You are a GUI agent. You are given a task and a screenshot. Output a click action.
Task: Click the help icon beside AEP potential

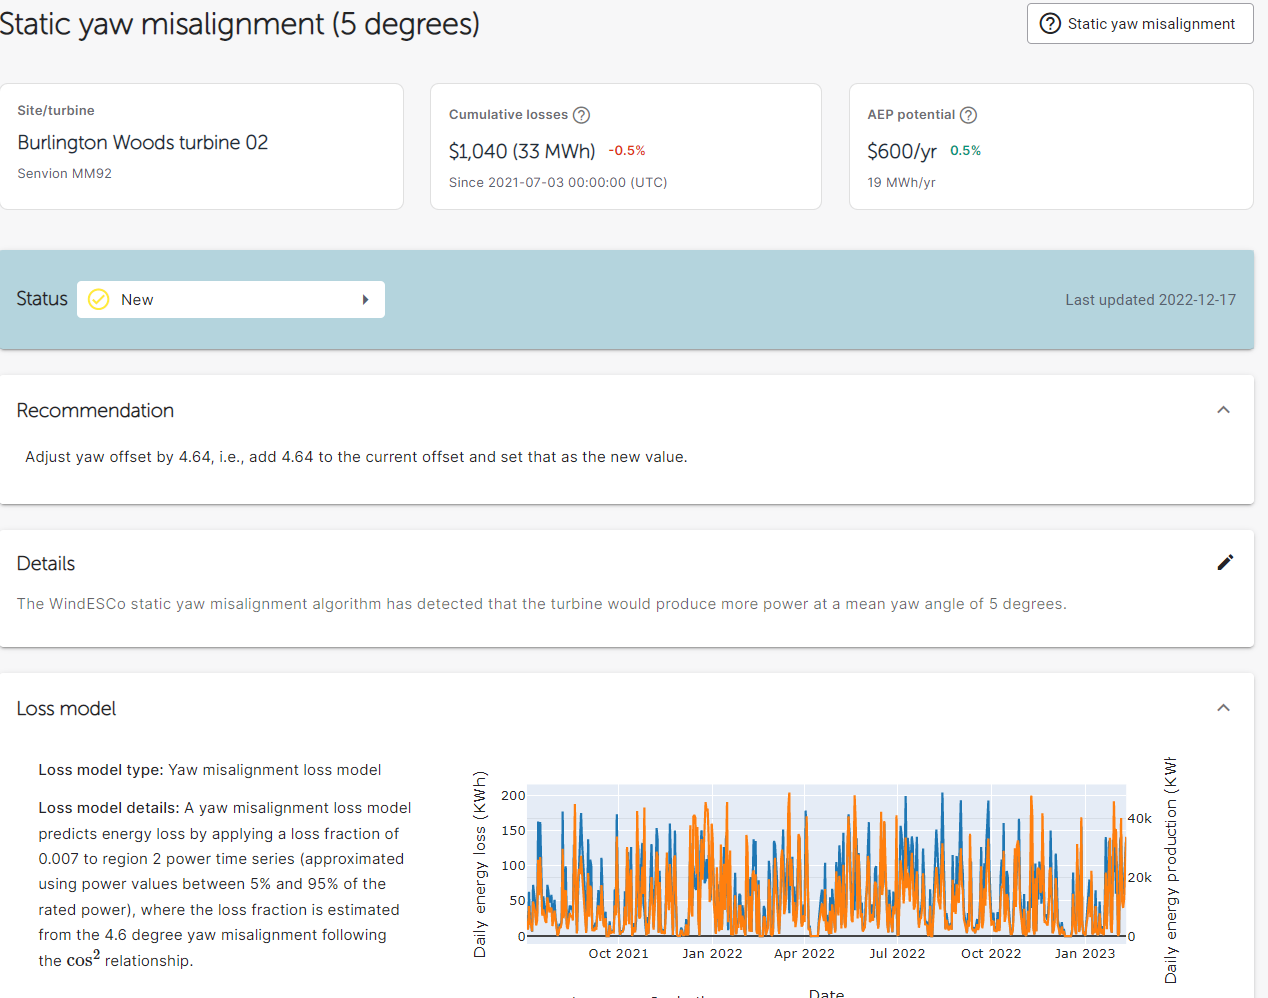968,115
